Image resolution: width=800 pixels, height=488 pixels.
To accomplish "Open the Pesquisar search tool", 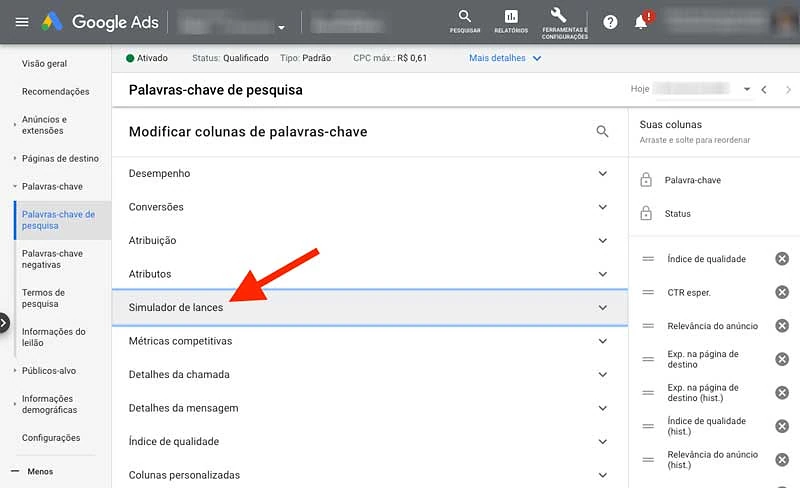I will 464,21.
